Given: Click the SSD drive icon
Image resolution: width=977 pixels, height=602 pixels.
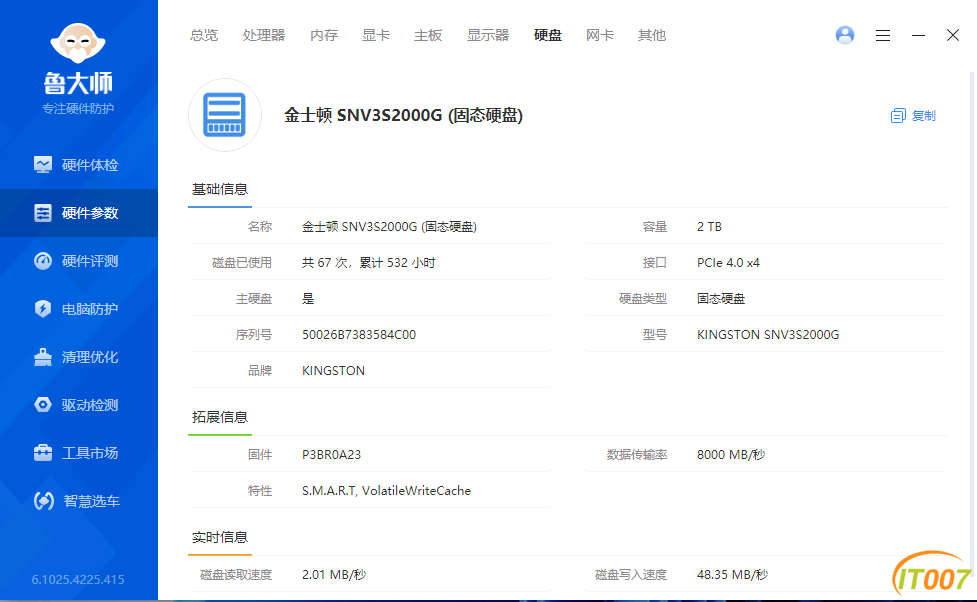Looking at the screenshot, I should 224,115.
